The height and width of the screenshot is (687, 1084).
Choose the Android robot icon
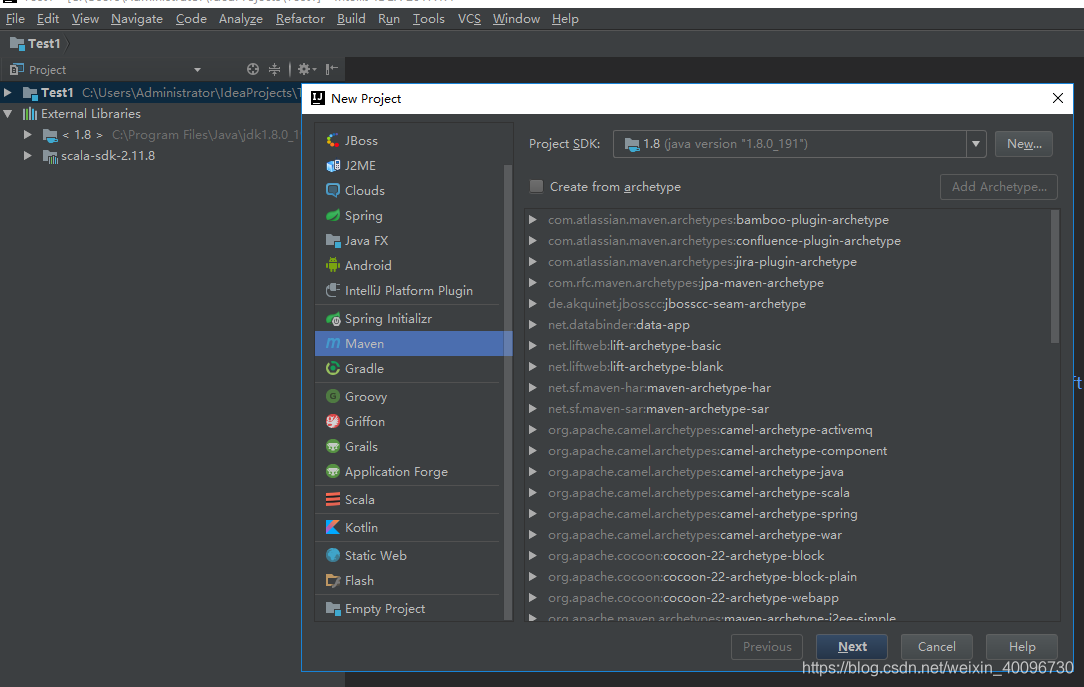pos(333,265)
